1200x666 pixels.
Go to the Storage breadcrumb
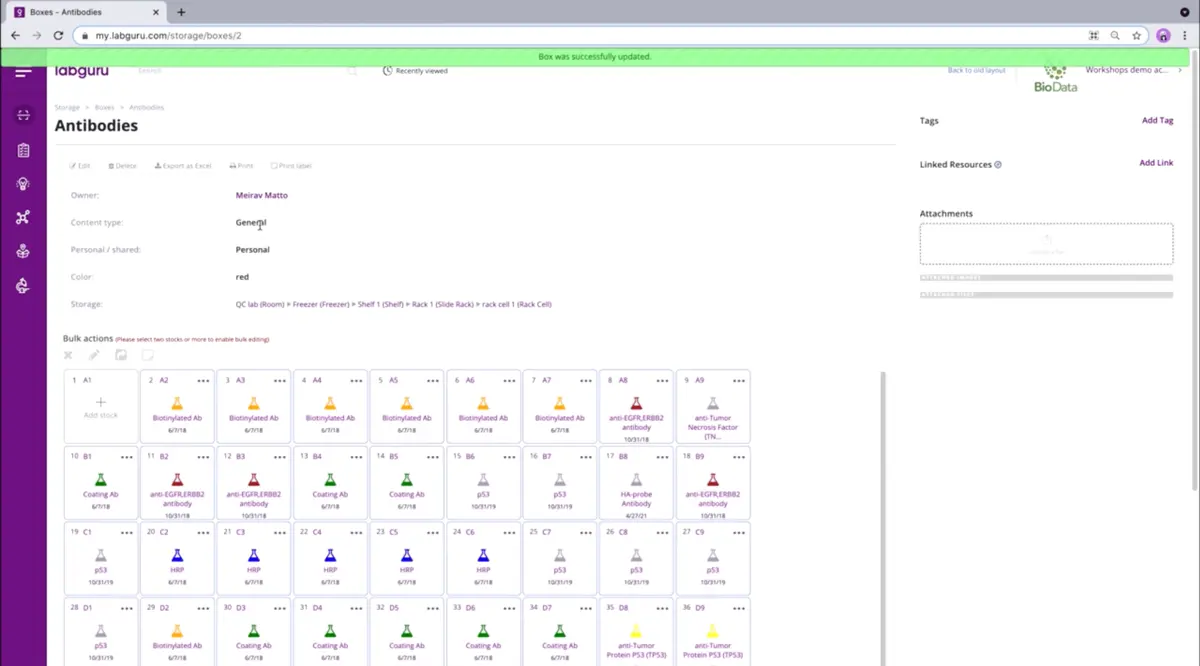tap(67, 107)
